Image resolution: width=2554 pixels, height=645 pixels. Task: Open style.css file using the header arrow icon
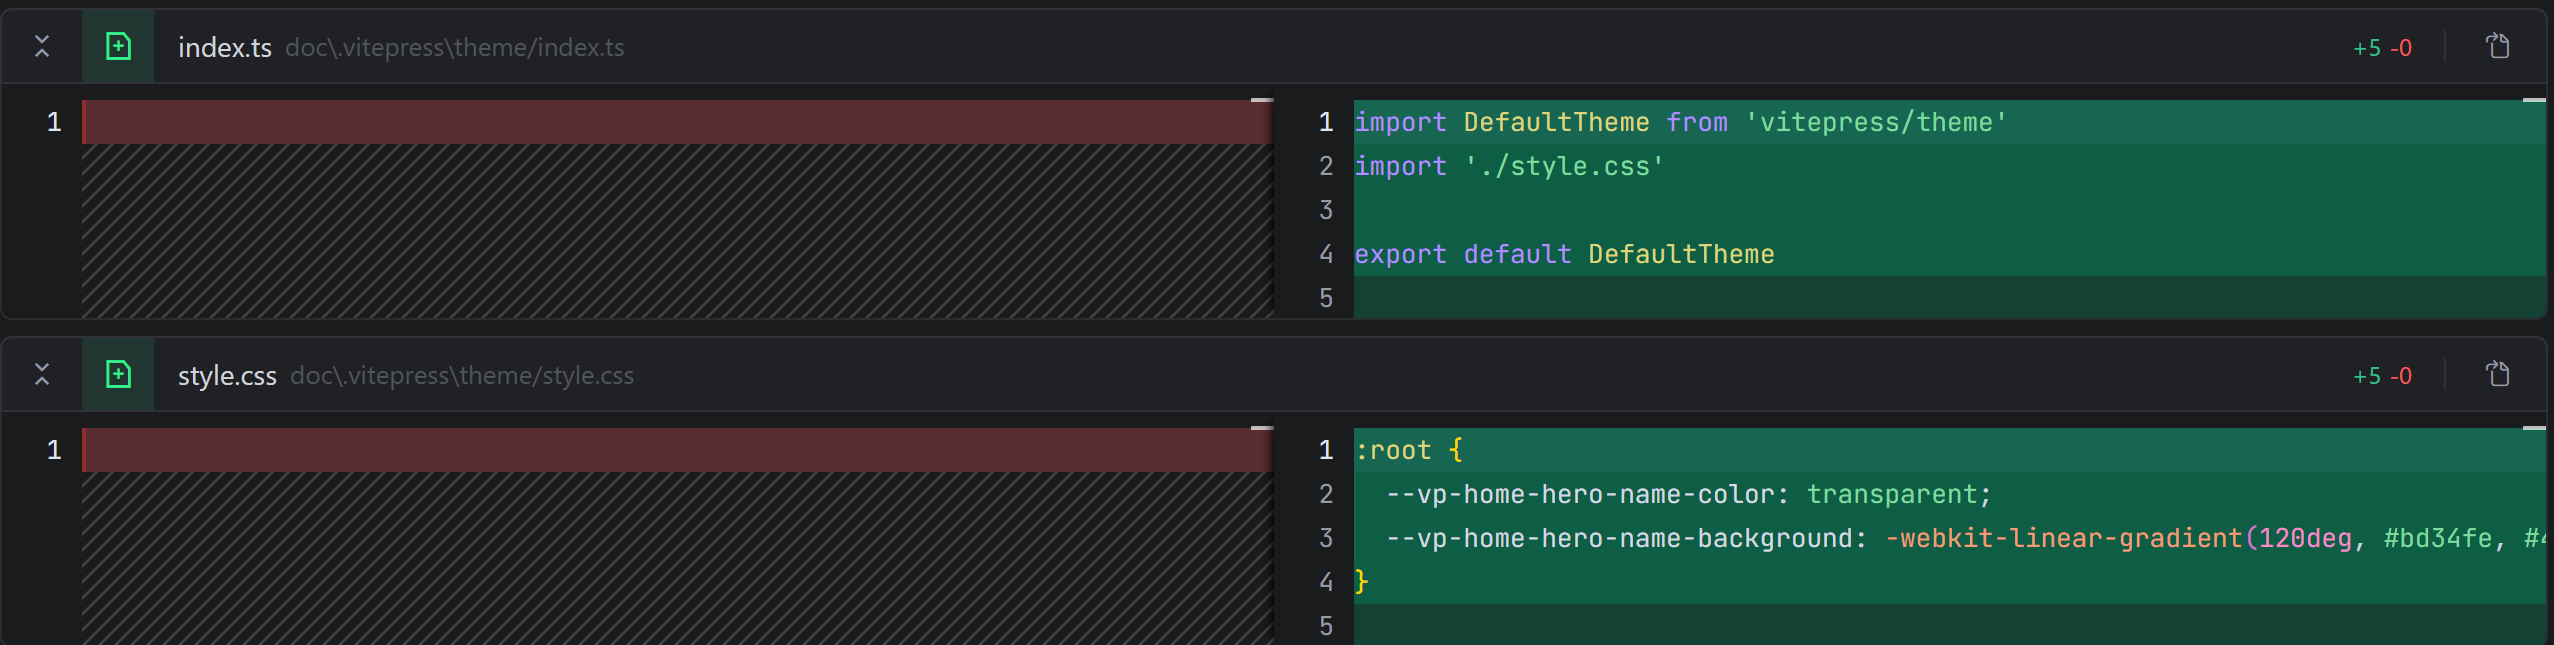click(2498, 375)
